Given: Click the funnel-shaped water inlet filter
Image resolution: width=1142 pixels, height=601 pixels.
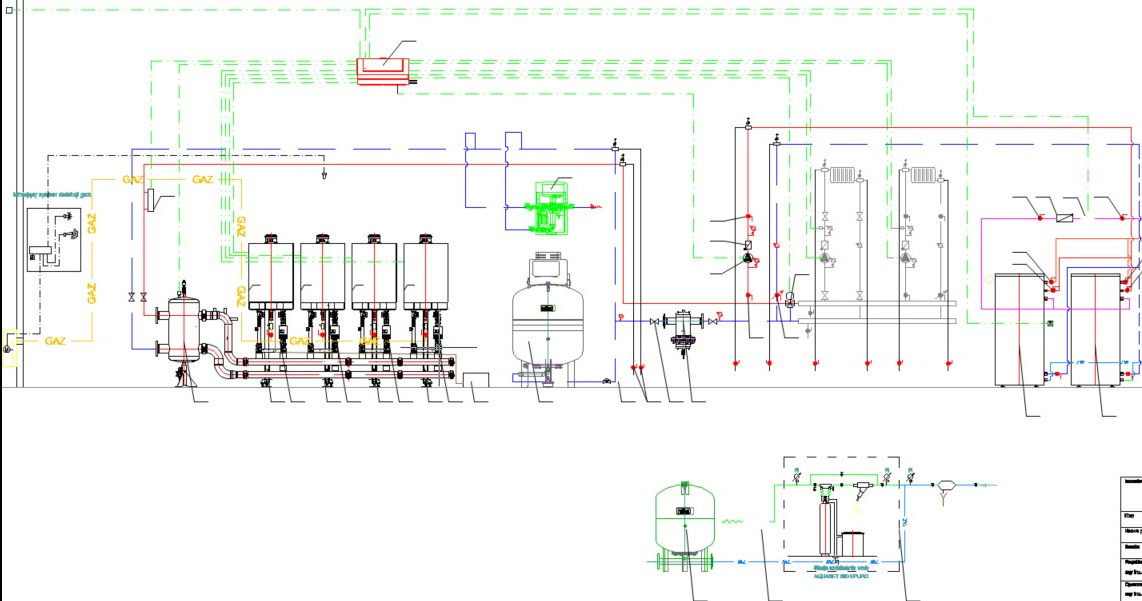Looking at the screenshot, I should click(x=946, y=487).
